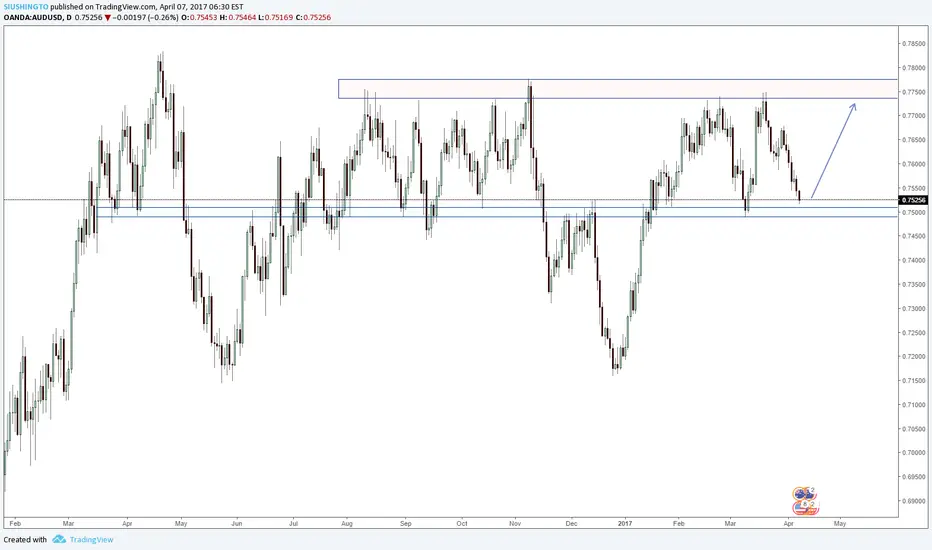The width and height of the screenshot is (932, 550).
Task: Click the Jul label on time axis
Action: [293, 524]
